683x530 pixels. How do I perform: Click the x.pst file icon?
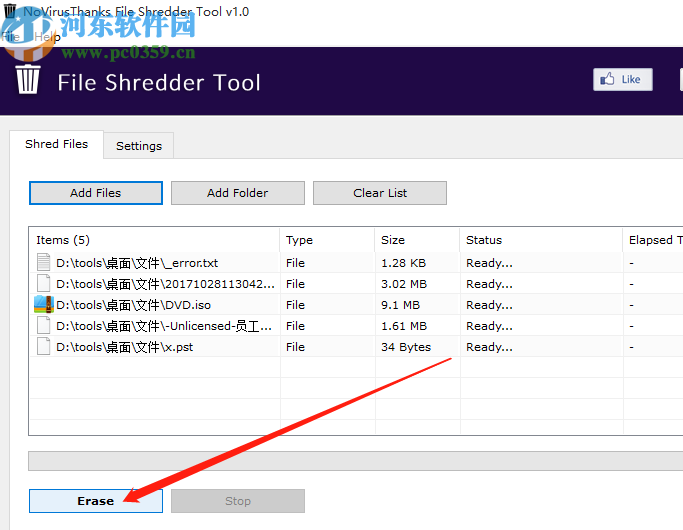coord(43,347)
